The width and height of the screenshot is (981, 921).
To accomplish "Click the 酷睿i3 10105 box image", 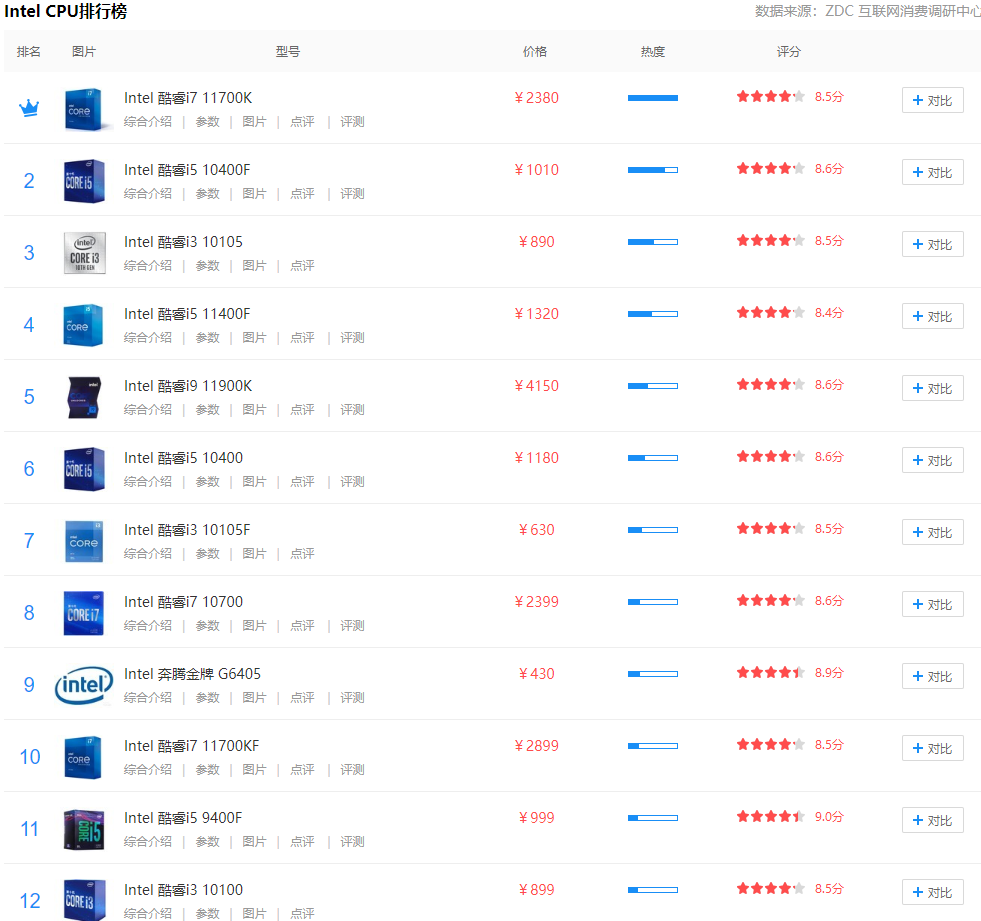I will click(84, 253).
